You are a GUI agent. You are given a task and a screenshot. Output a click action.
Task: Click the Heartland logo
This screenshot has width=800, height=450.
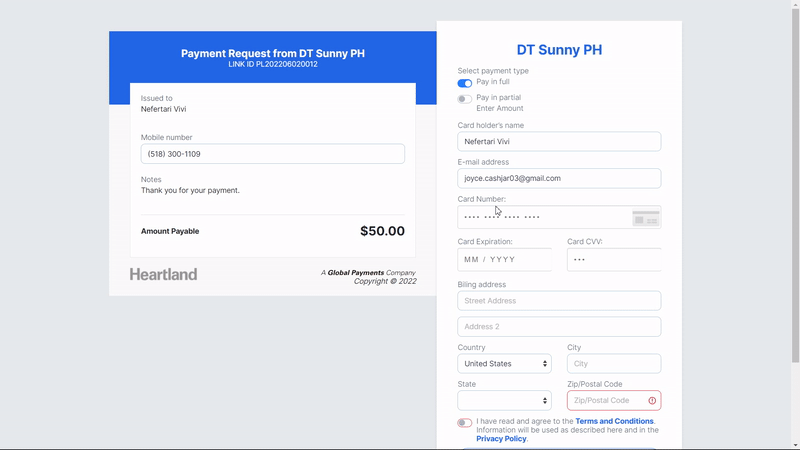[163, 274]
